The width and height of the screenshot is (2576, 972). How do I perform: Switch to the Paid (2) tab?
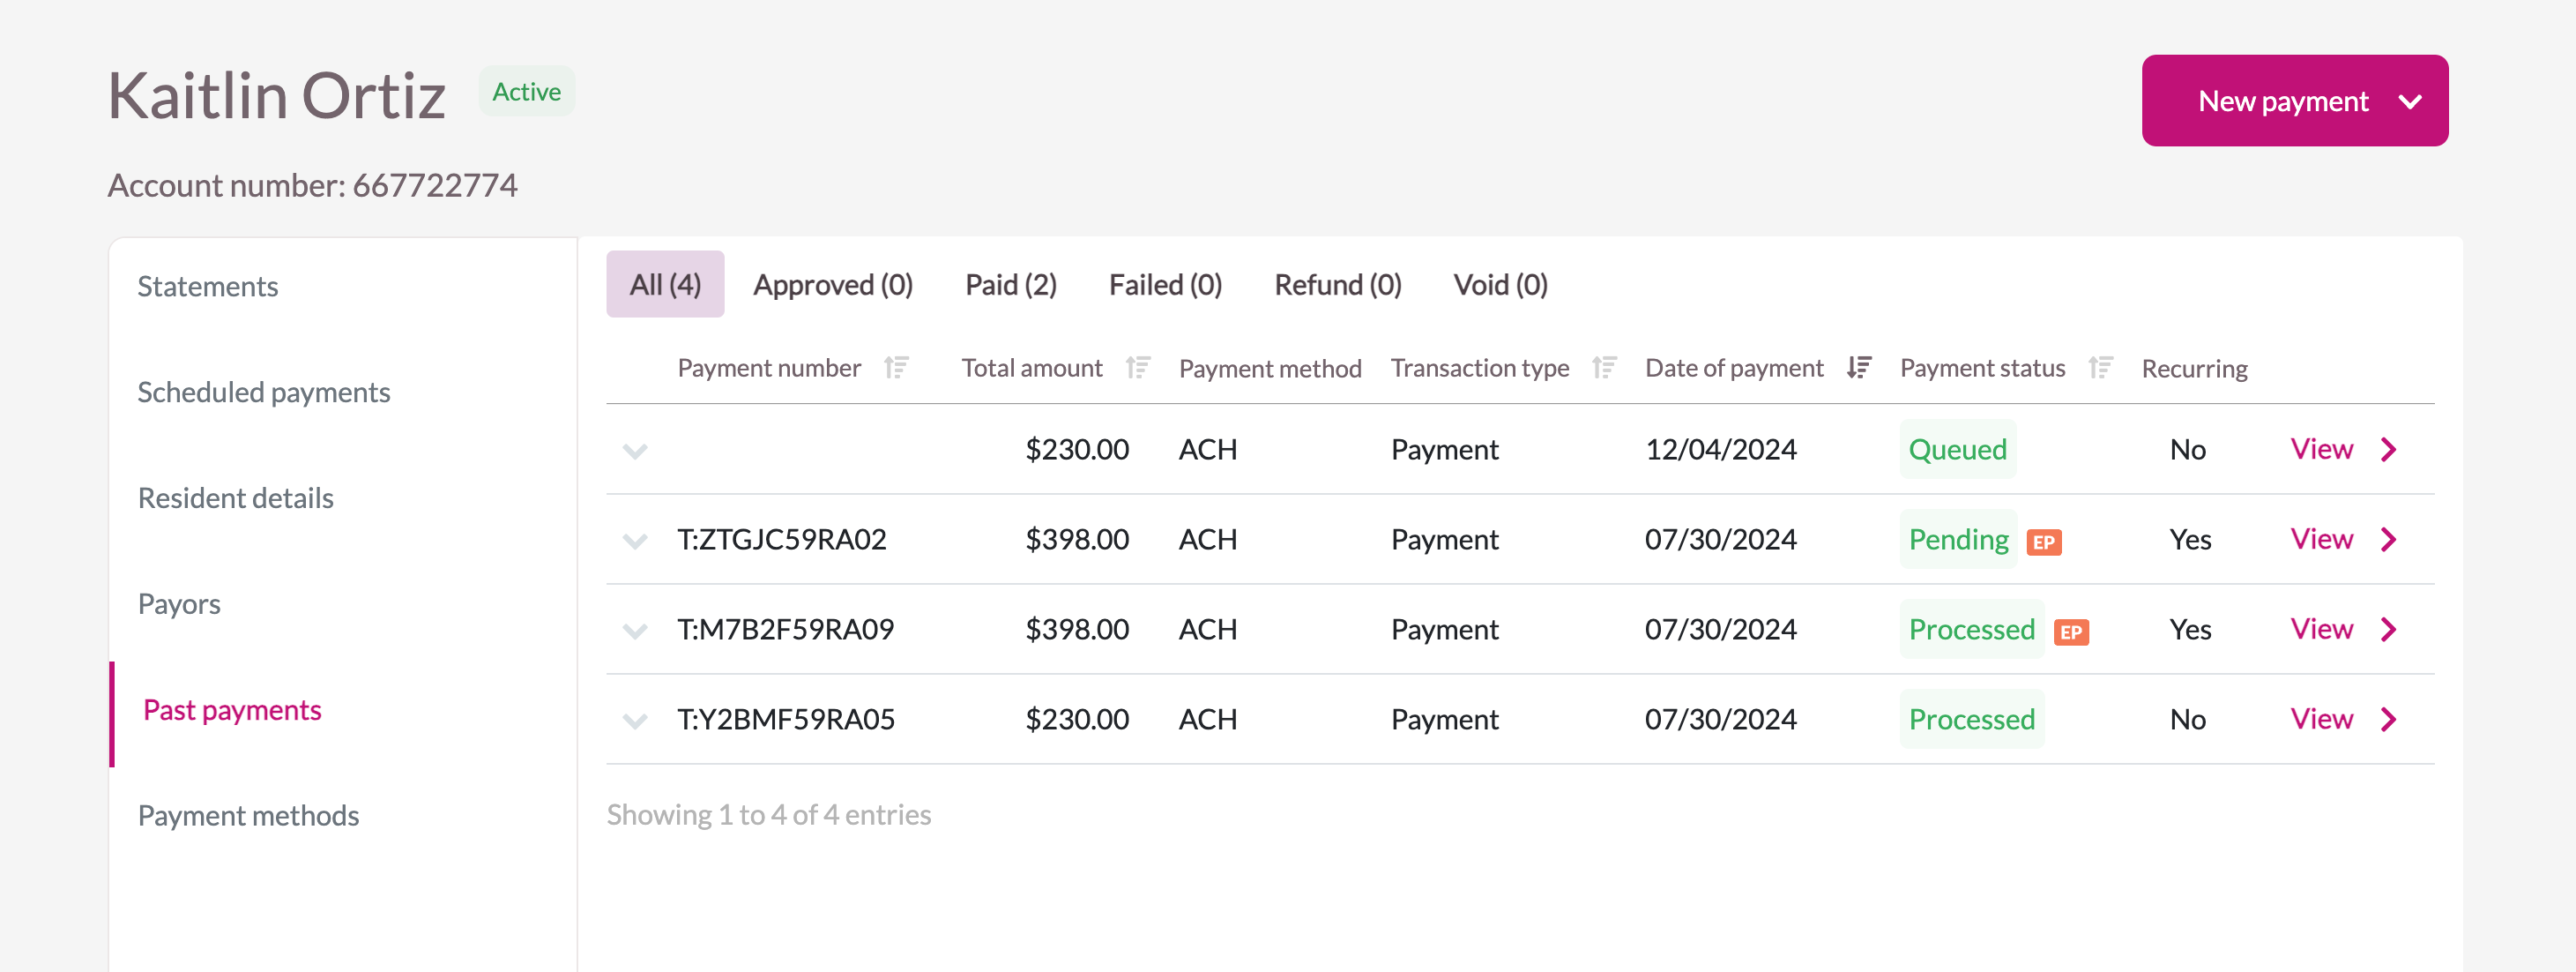(1010, 285)
